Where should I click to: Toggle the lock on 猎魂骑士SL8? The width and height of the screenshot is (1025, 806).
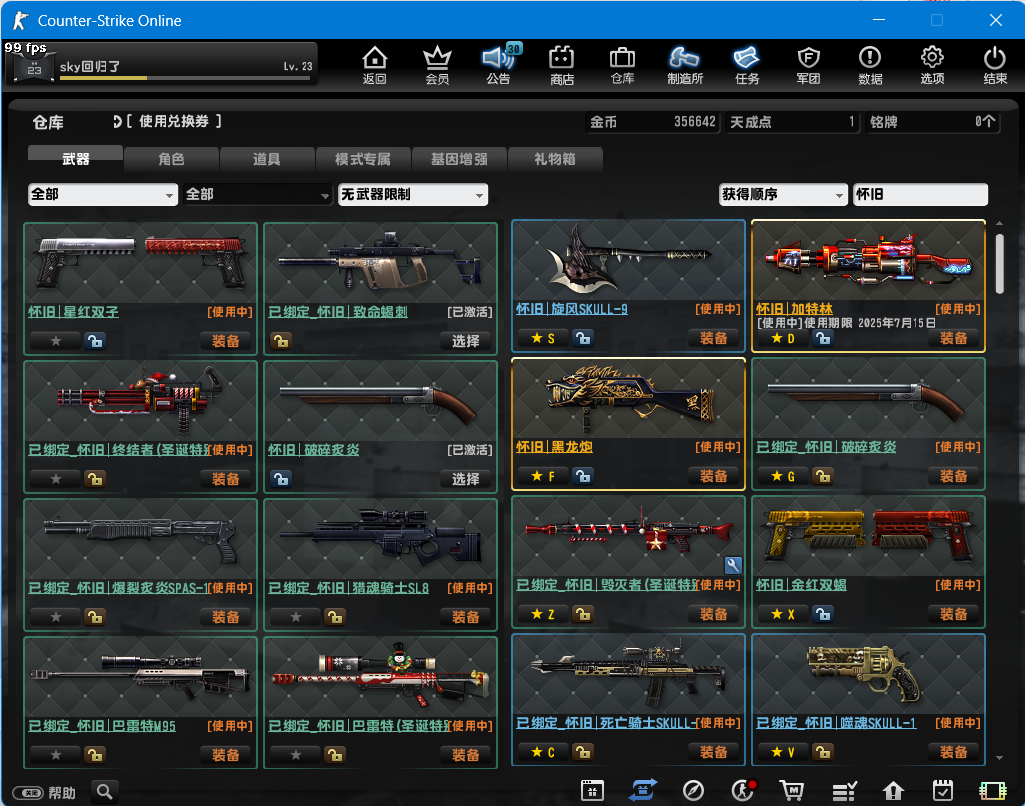pyautogui.click(x=335, y=616)
